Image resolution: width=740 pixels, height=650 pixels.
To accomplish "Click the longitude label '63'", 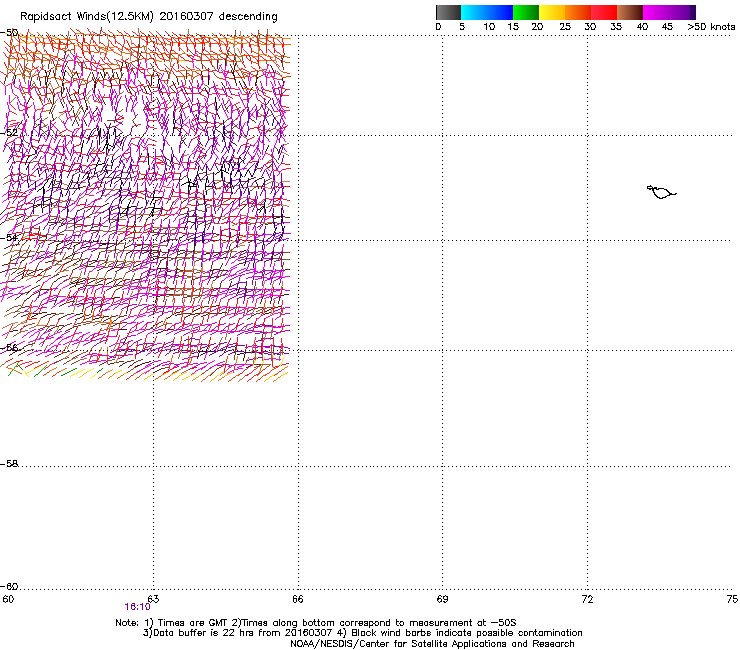I will tap(153, 599).
